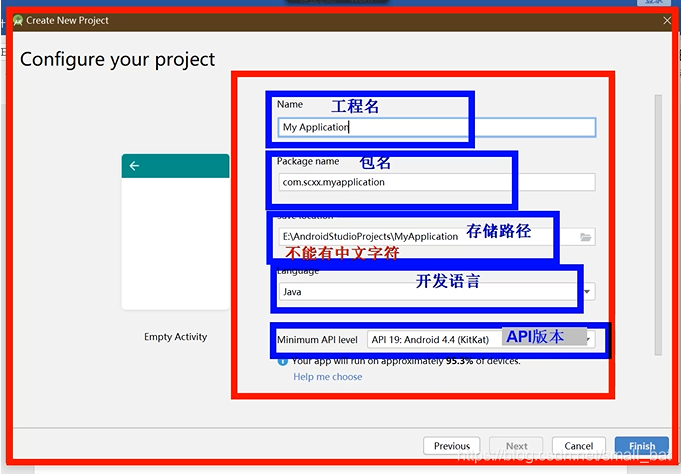Image resolution: width=682 pixels, height=474 pixels.
Task: Open the Language dropdown showing Java
Action: coord(437,292)
